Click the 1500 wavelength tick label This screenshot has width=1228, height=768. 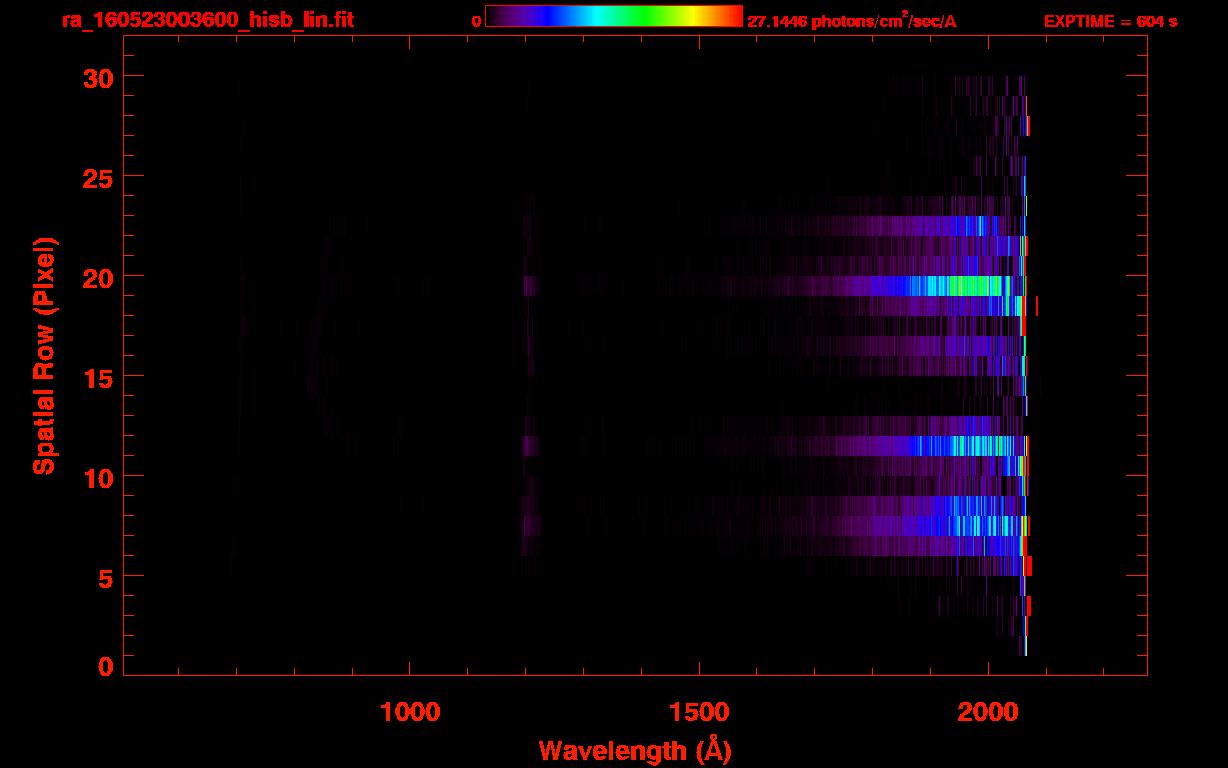click(699, 712)
